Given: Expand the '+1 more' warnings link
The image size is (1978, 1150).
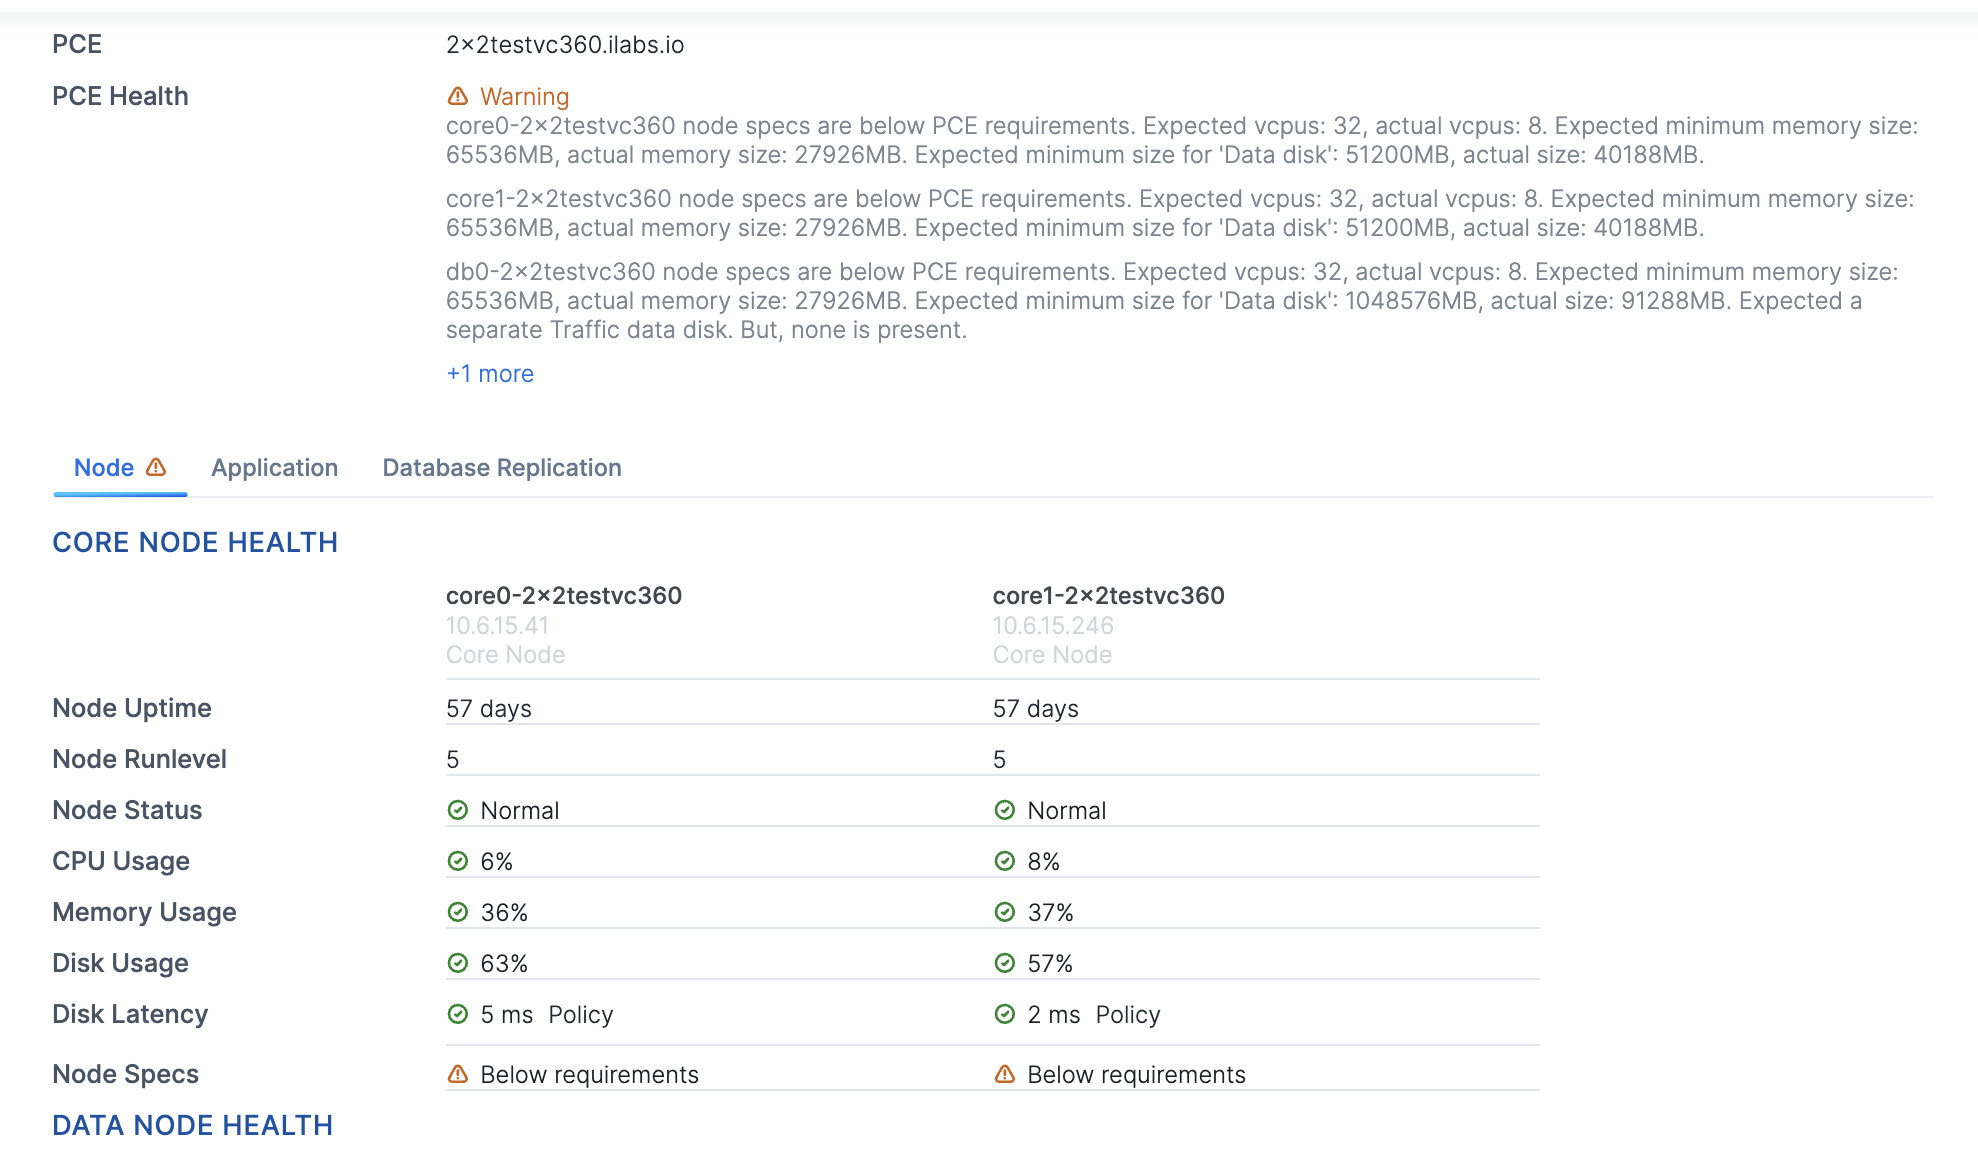Looking at the screenshot, I should point(490,374).
